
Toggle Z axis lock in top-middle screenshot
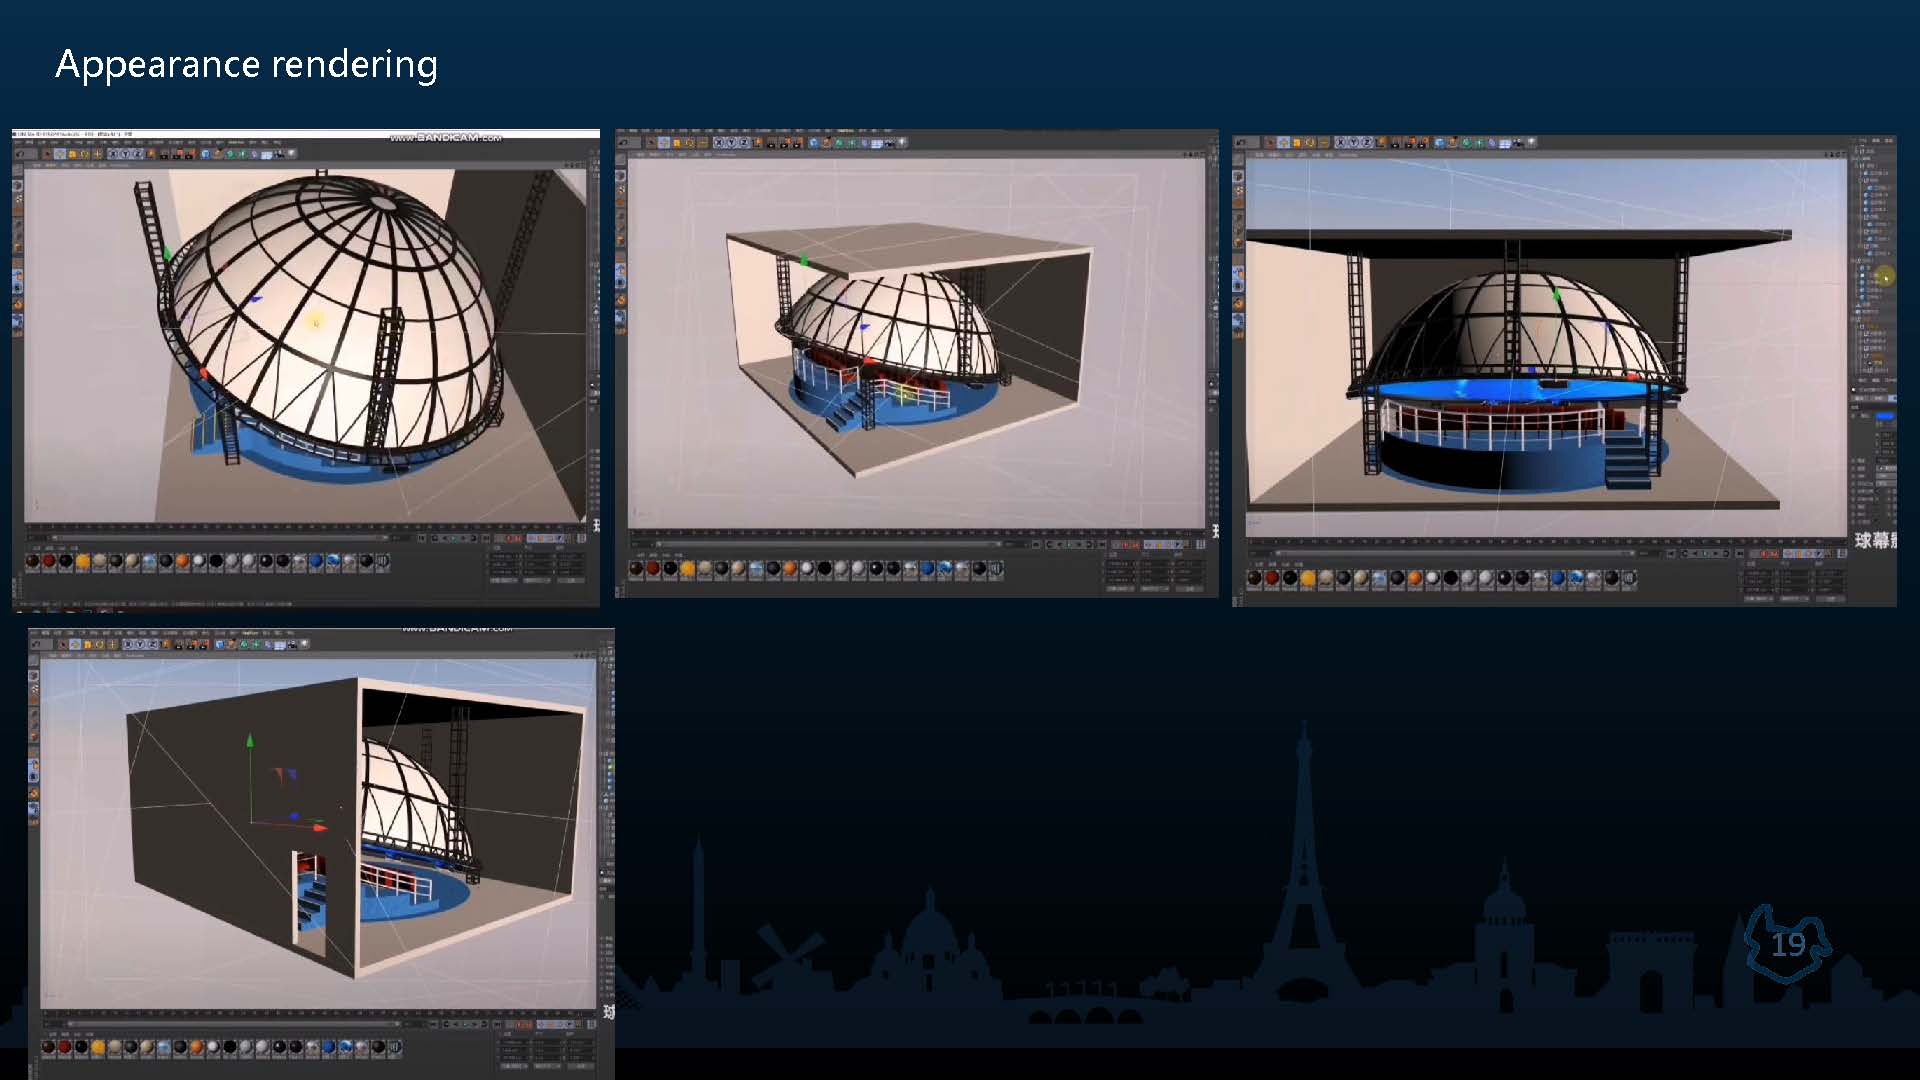[744, 142]
